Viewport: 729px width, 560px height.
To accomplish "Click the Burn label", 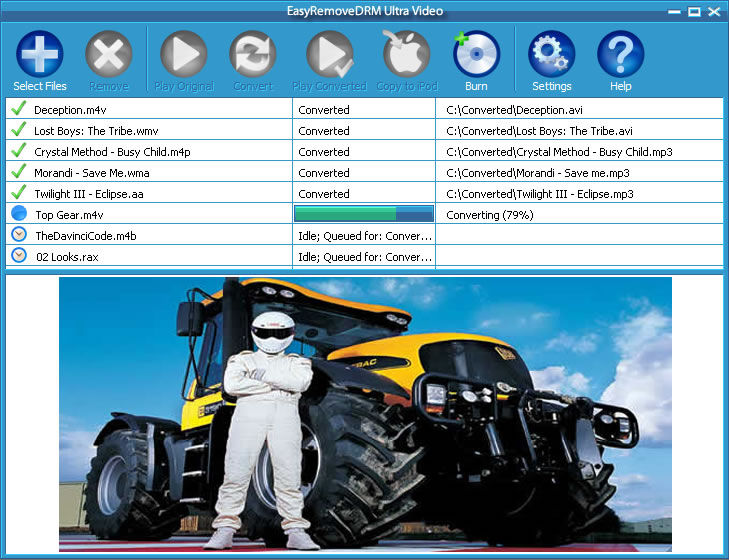I will (x=476, y=86).
